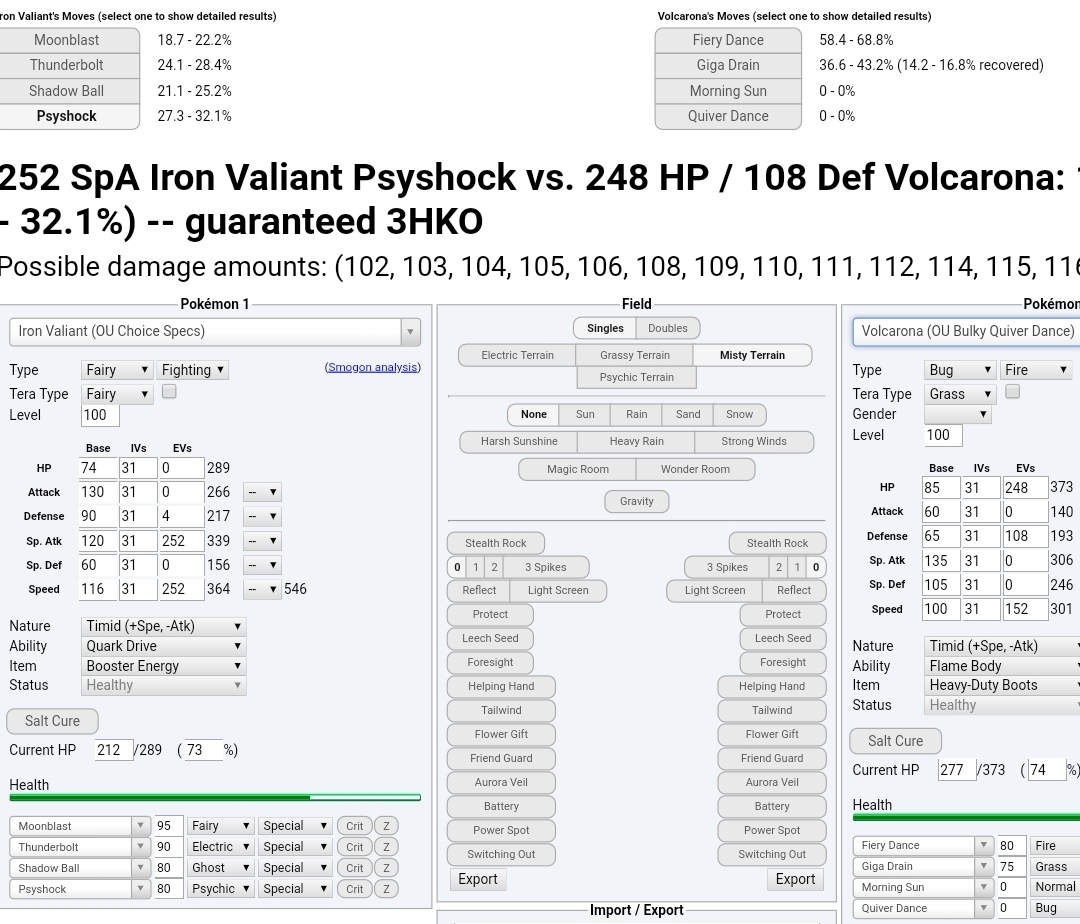This screenshot has height=924, width=1080.
Task: Select Iron Valiant's Moonblast result button
Action: point(68,40)
